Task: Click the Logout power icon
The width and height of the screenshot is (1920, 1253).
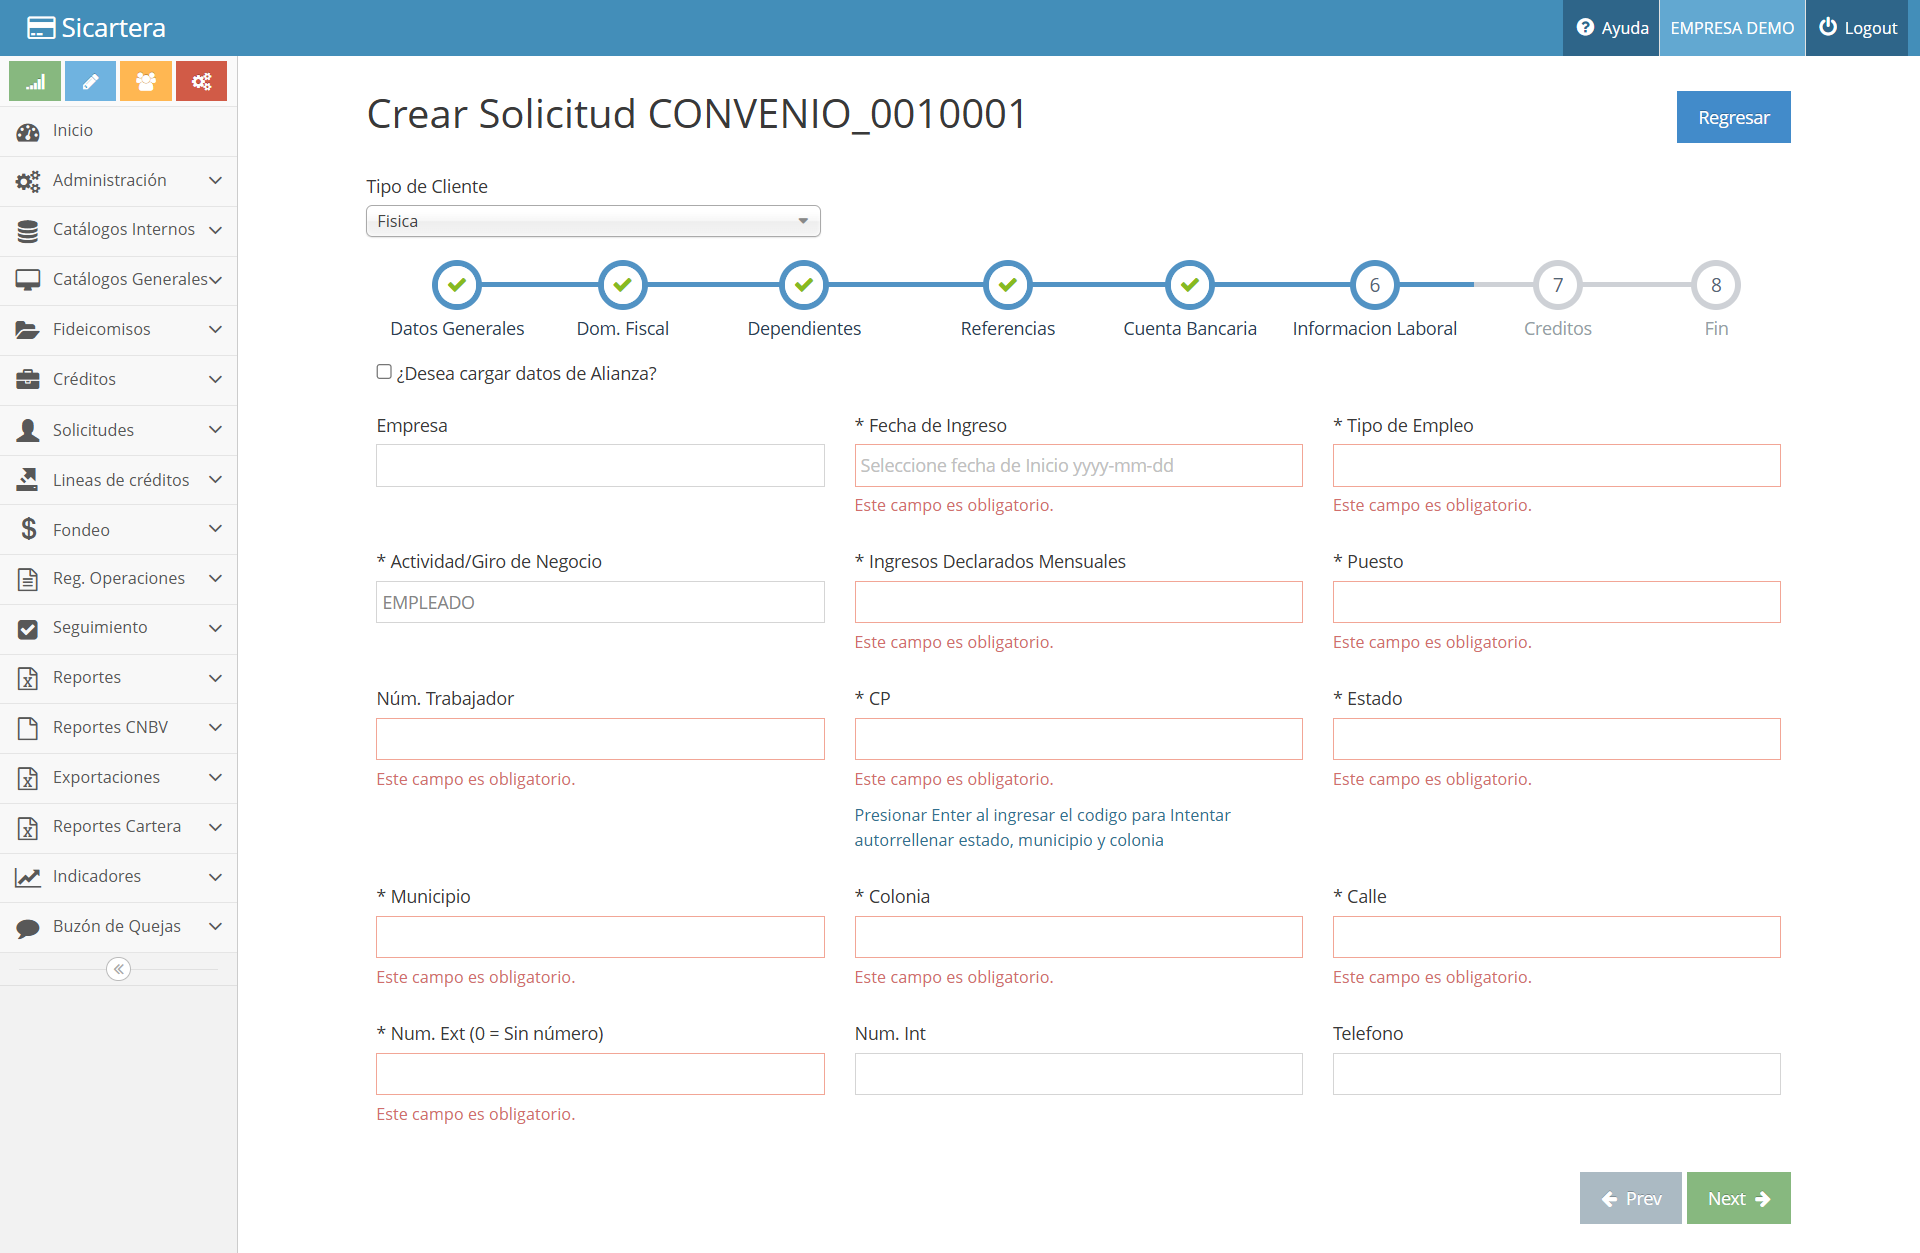Action: click(x=1827, y=27)
